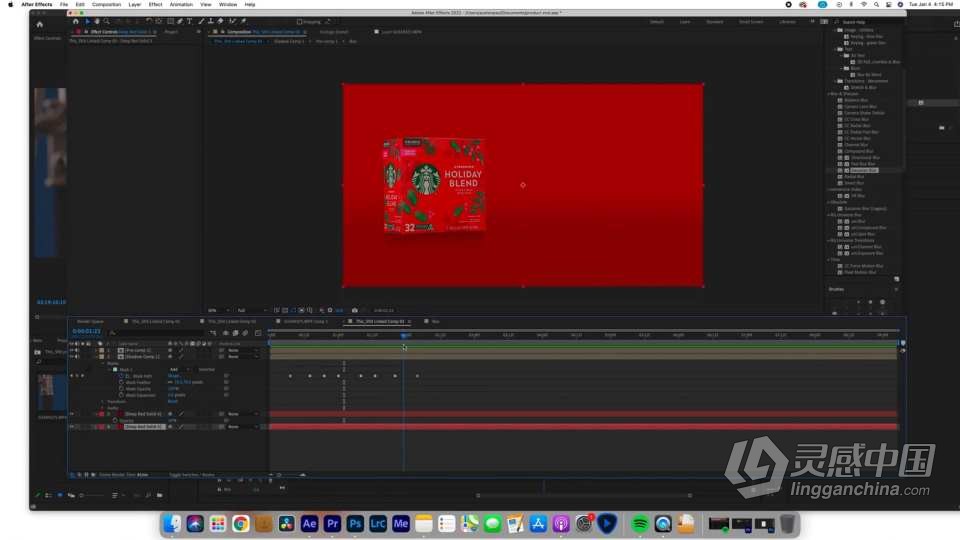Screen dimensions: 960x540
Task: Open Media Encoder from the dock
Action: pos(401,523)
